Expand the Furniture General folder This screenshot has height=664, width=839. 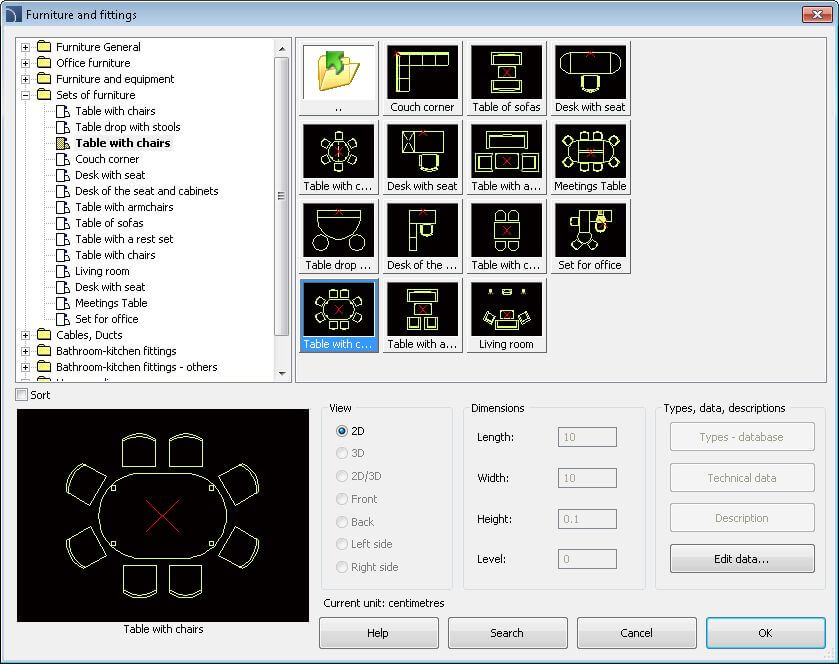(26, 47)
